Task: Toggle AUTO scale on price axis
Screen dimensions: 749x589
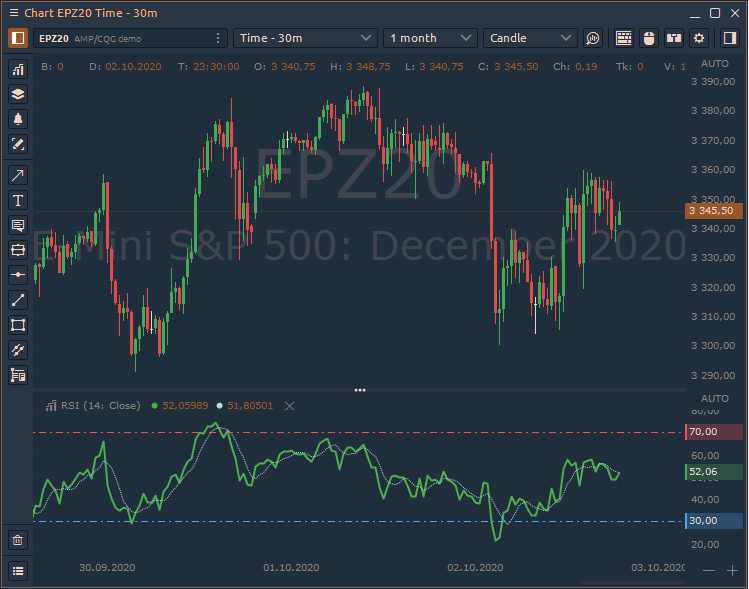Action: [715, 63]
